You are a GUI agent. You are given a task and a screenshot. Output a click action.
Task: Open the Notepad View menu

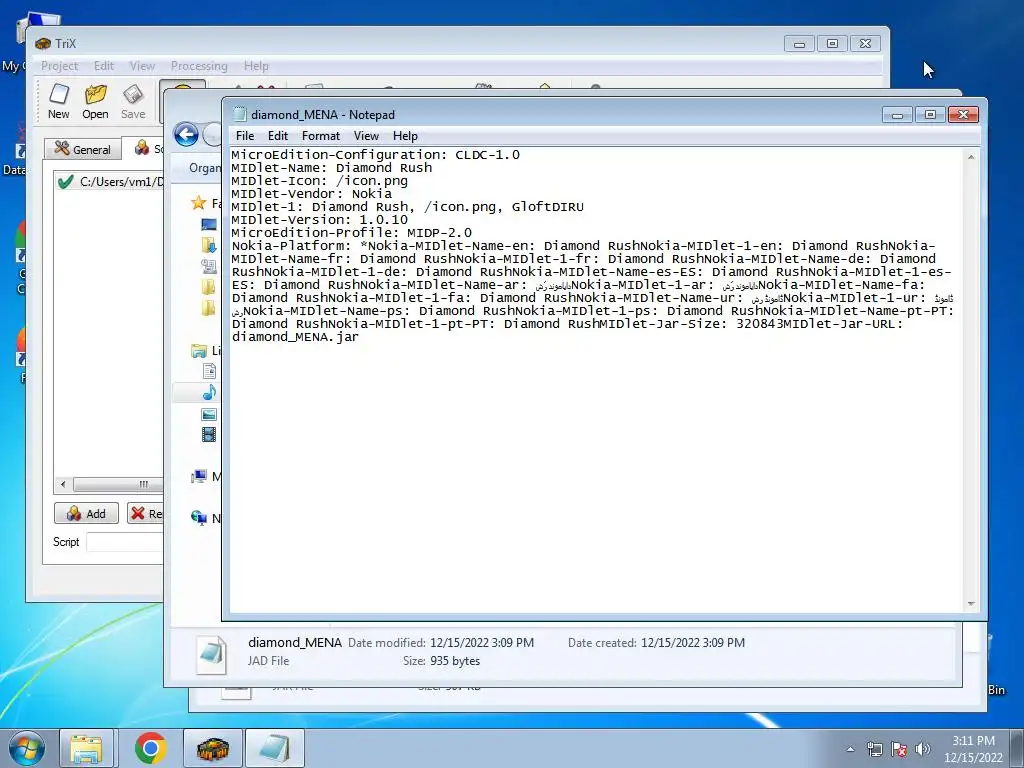click(x=366, y=136)
